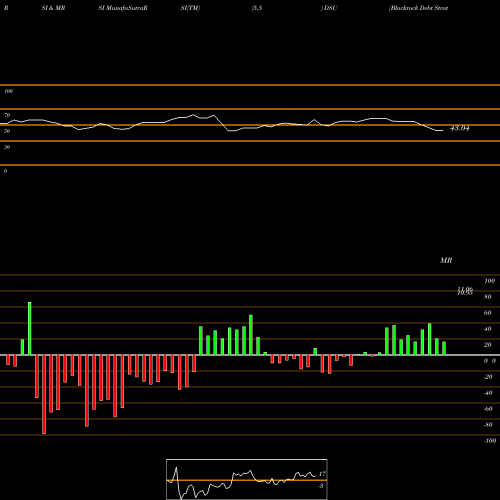Click the 'MR' label above lower chart

coord(446,260)
